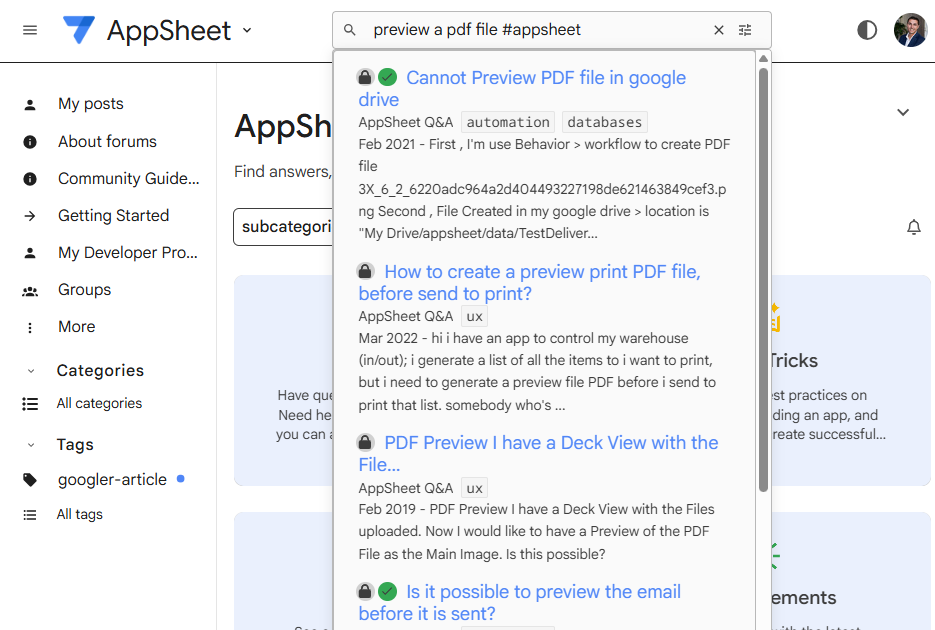Click the All categories list icon
This screenshot has width=935, height=630.
30,404
